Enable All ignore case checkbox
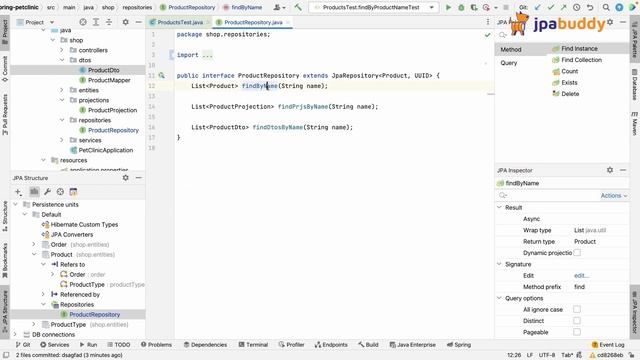 tap(577, 309)
